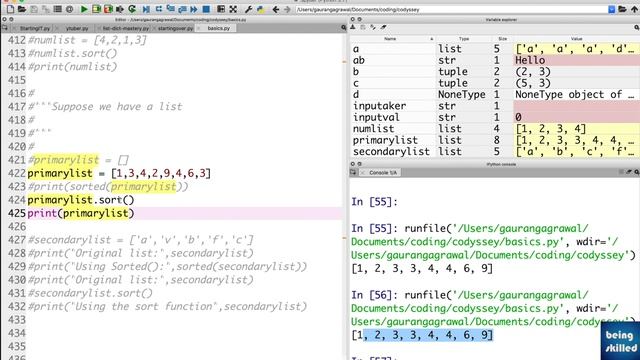Image resolution: width=640 pixels, height=360 pixels.
Task: Maximize the current pane
Action: pos(221,9)
